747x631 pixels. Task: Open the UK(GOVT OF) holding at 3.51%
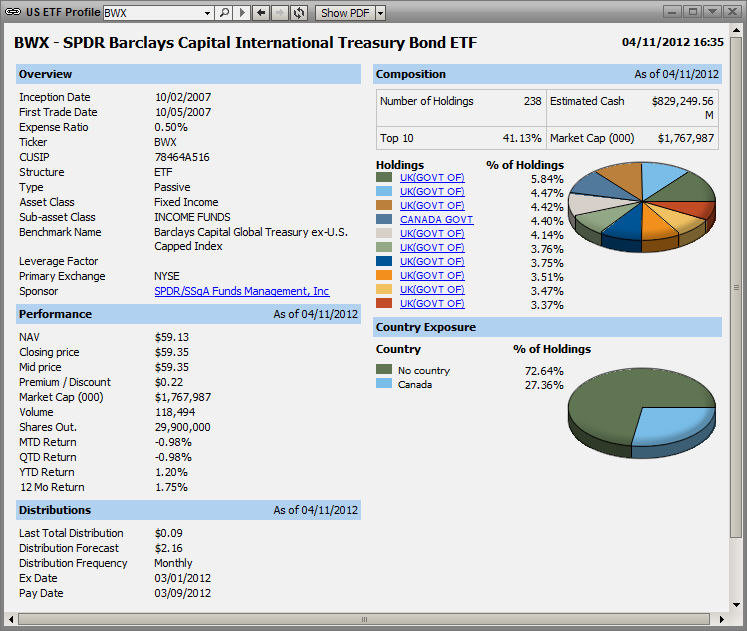pyautogui.click(x=432, y=275)
